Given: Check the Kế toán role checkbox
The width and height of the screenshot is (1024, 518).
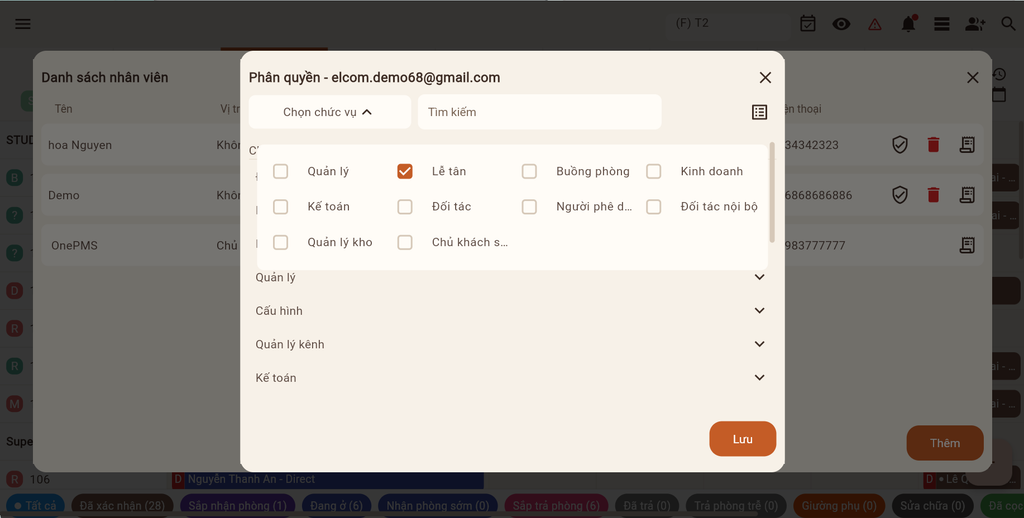Looking at the screenshot, I should (280, 206).
